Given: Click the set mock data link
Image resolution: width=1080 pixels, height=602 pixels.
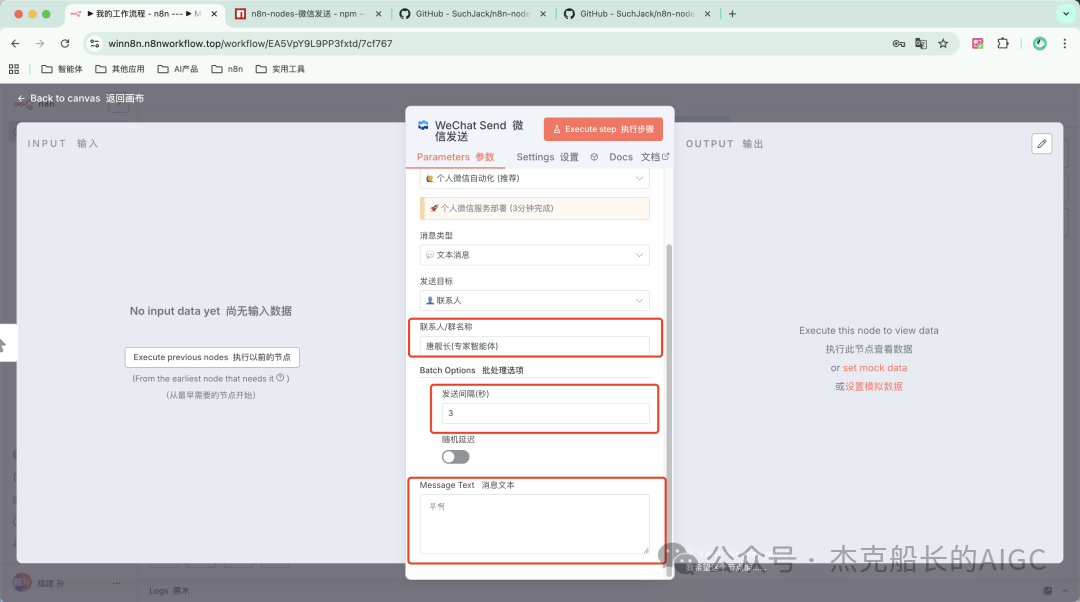Looking at the screenshot, I should tap(875, 368).
